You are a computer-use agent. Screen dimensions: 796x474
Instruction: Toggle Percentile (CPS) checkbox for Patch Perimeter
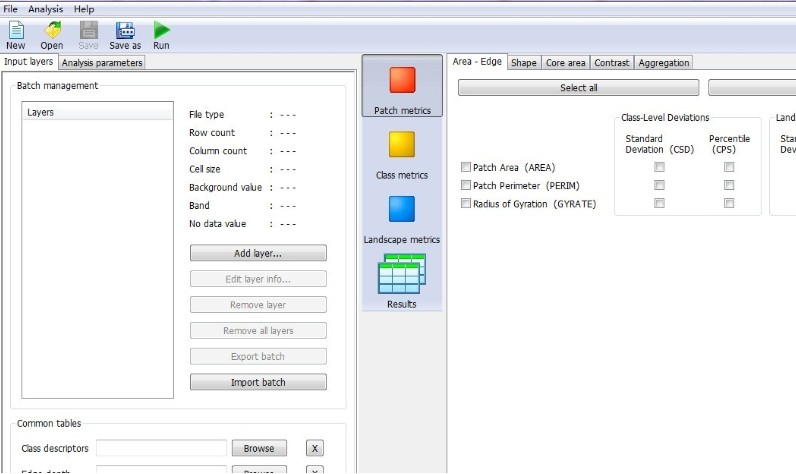pyautogui.click(x=729, y=185)
